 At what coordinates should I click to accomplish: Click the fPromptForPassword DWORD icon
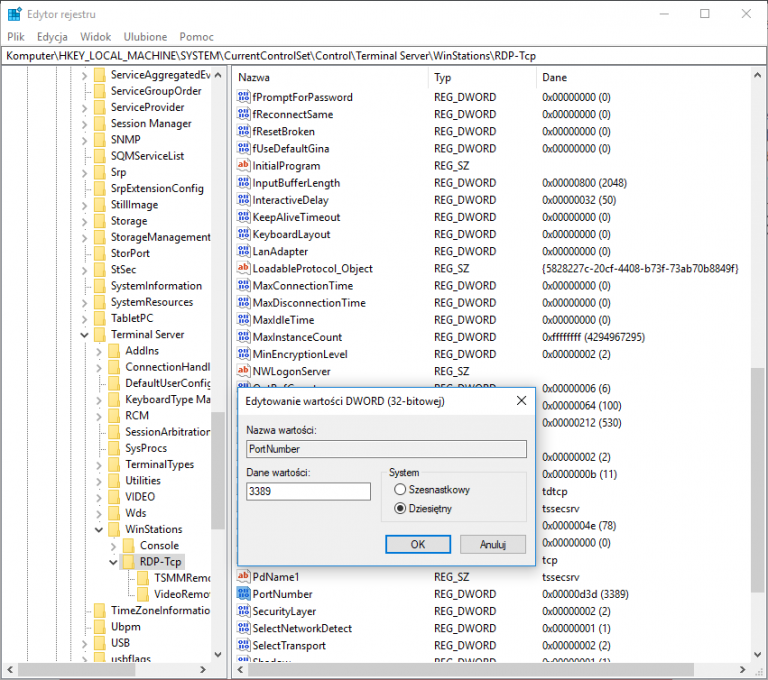(243, 98)
